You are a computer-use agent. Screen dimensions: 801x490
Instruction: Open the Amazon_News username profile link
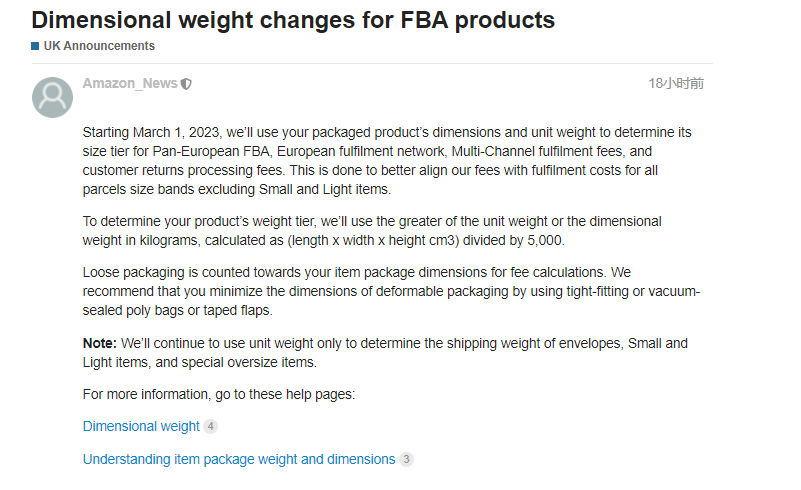point(130,84)
